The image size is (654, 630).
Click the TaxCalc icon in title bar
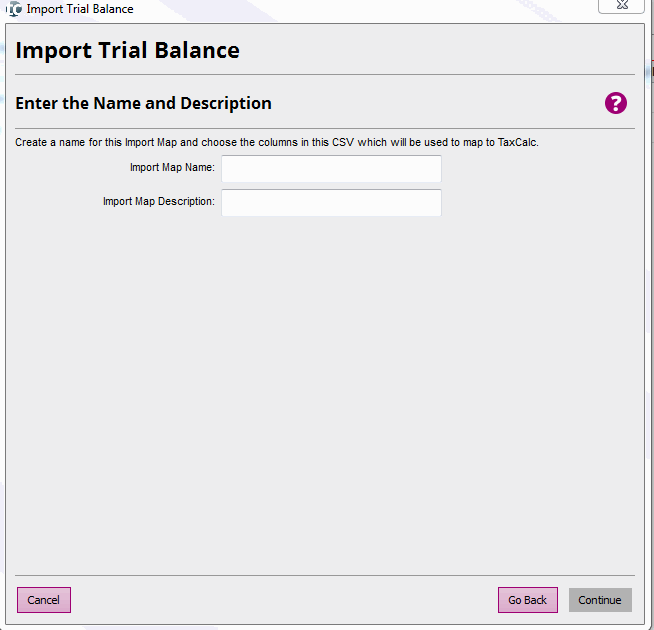pyautogui.click(x=14, y=8)
